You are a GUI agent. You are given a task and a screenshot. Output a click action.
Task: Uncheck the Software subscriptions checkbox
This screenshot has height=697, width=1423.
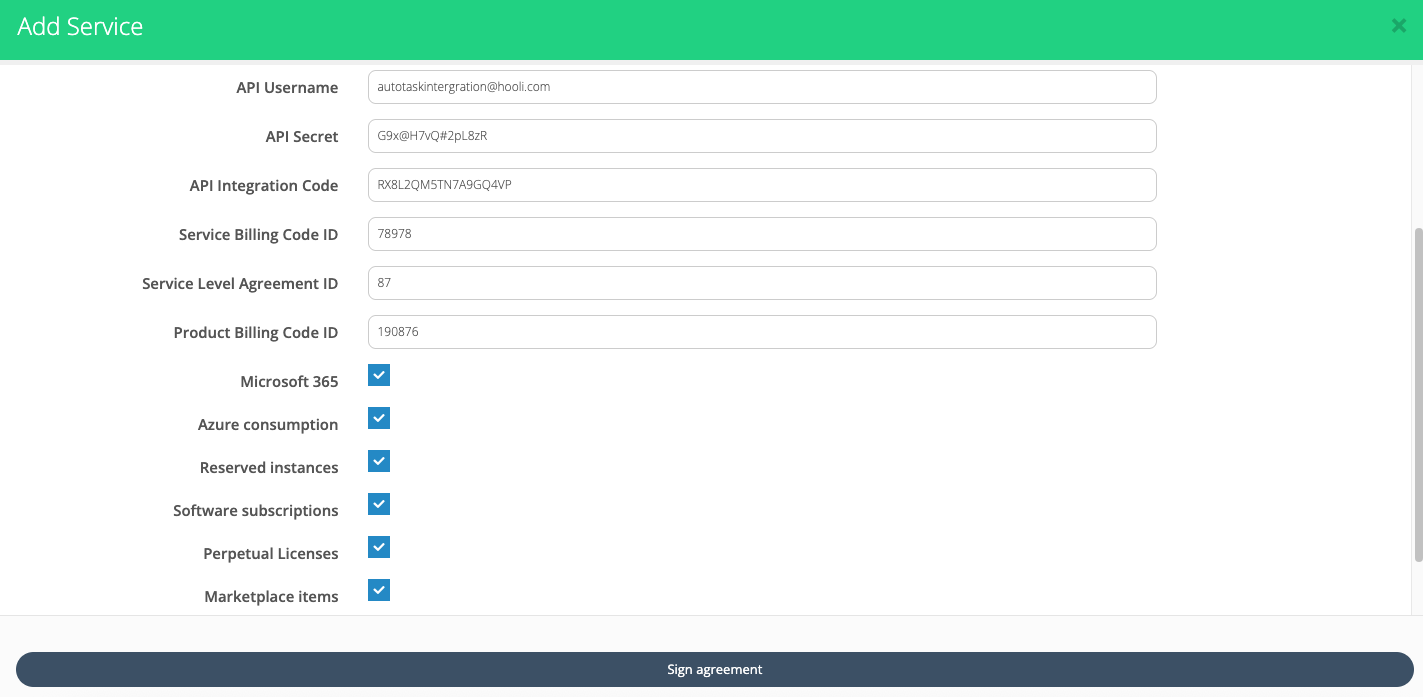click(x=379, y=504)
